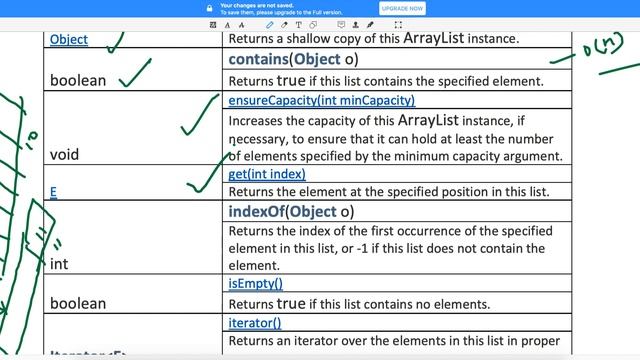This screenshot has width=640, height=360.
Task: Click 'Increases the capacity of this ArrayList' text
Action: coord(395,138)
